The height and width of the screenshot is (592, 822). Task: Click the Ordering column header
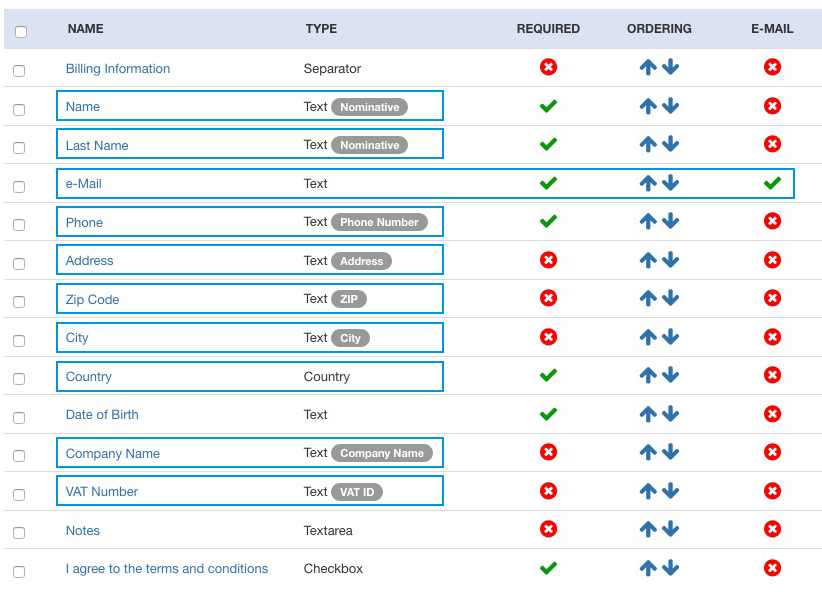pos(659,29)
